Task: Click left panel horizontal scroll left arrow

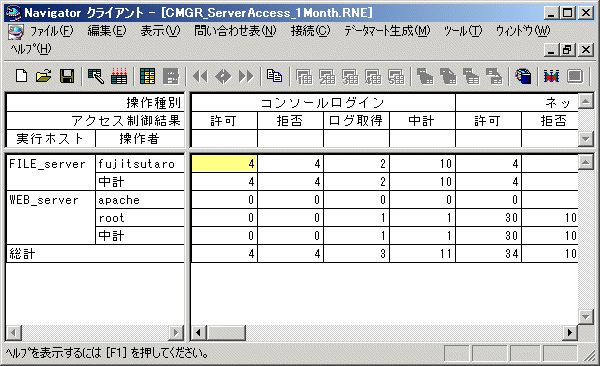Action: coord(14,333)
